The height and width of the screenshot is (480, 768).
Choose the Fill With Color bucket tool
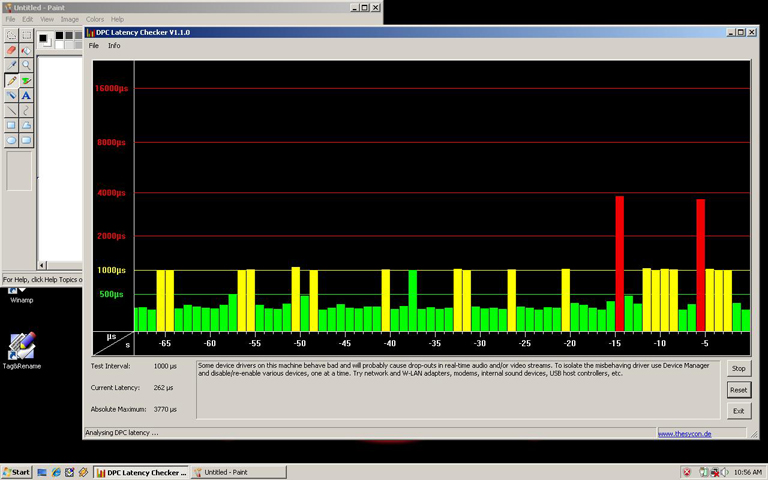click(26, 50)
